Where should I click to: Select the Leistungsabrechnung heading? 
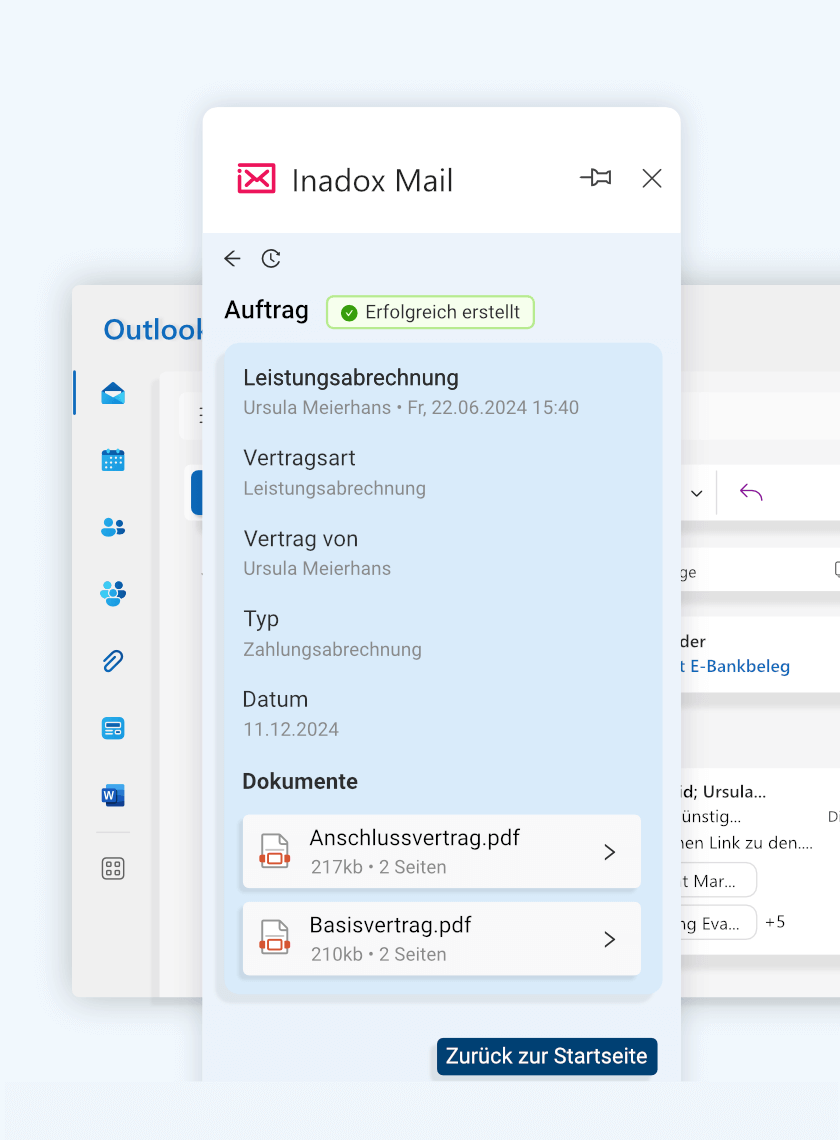pos(351,378)
